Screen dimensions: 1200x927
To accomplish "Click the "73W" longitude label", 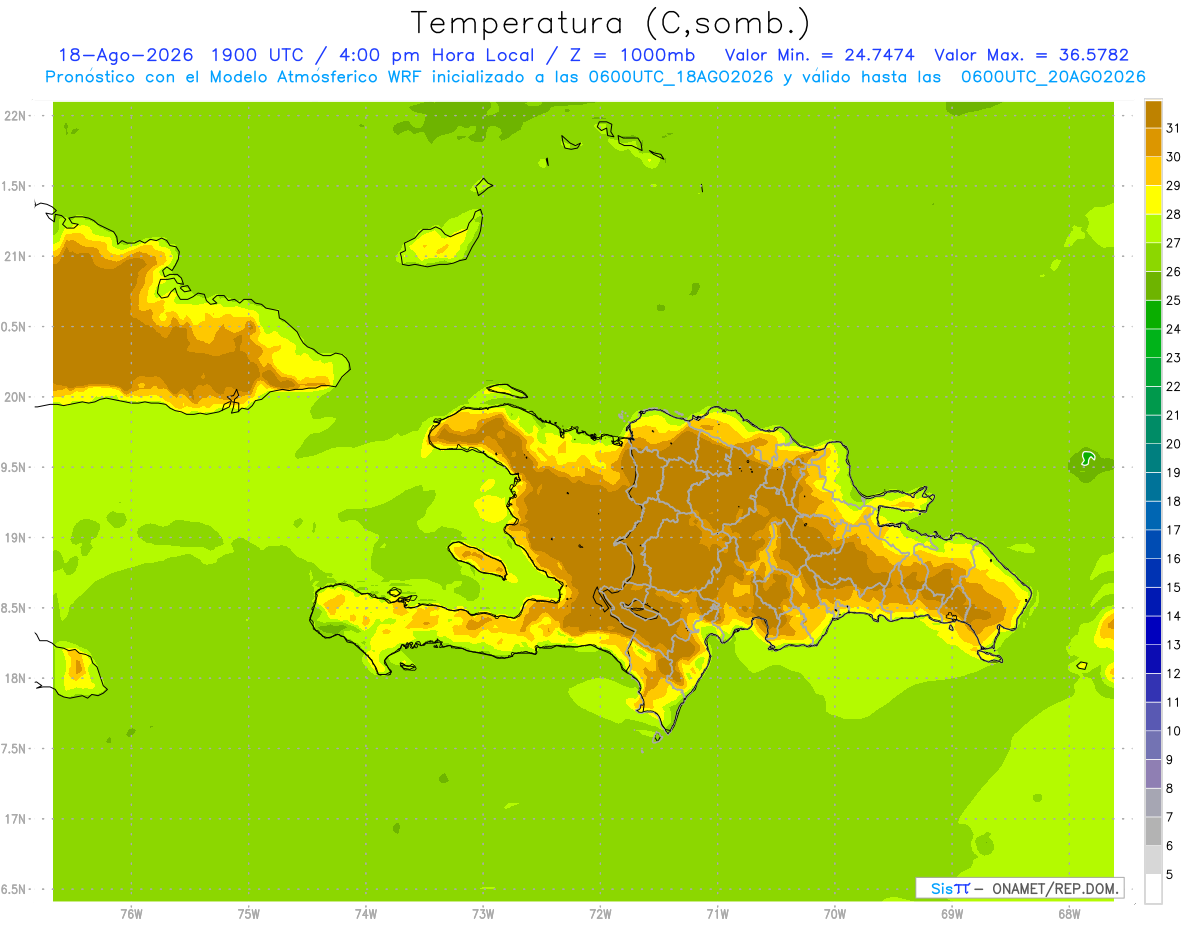I will [483, 914].
